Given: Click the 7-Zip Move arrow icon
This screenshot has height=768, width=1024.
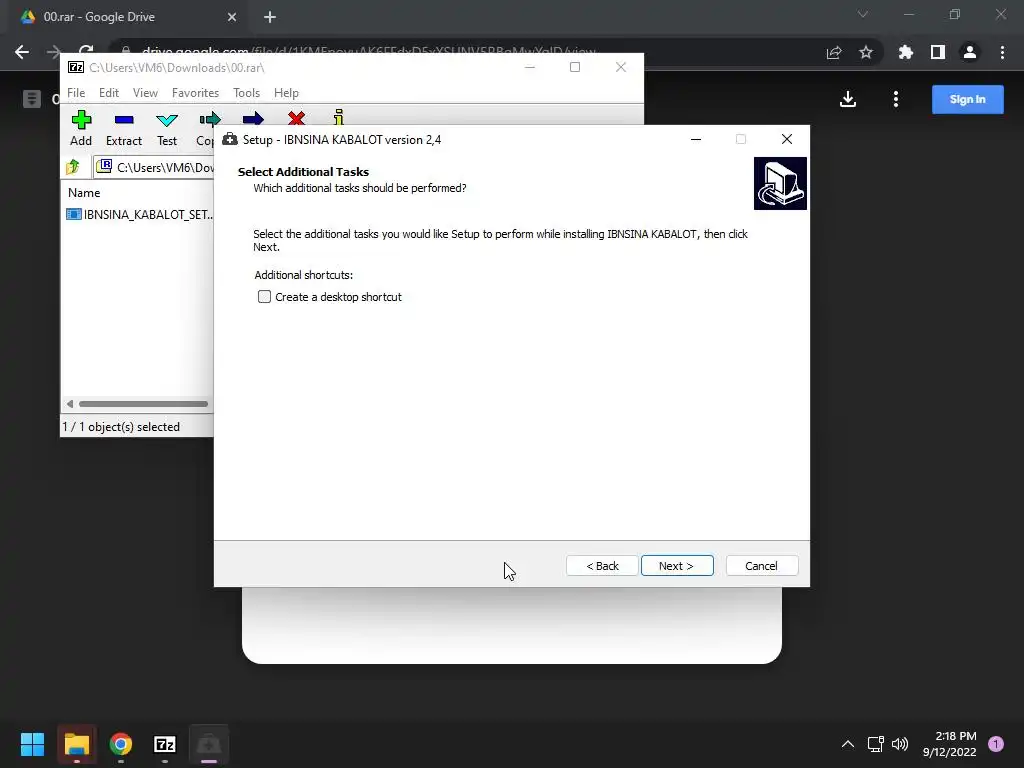Looking at the screenshot, I should click(253, 118).
